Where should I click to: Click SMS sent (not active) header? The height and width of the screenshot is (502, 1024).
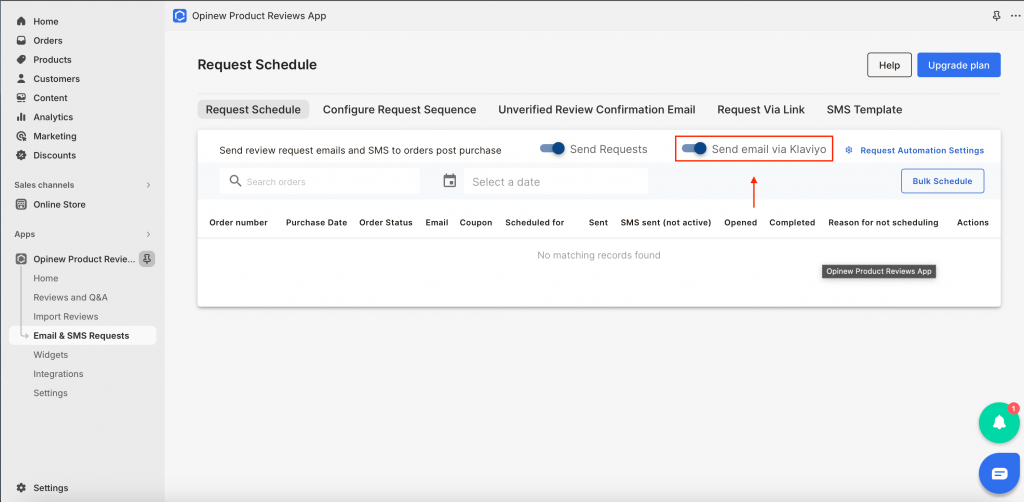click(665, 223)
